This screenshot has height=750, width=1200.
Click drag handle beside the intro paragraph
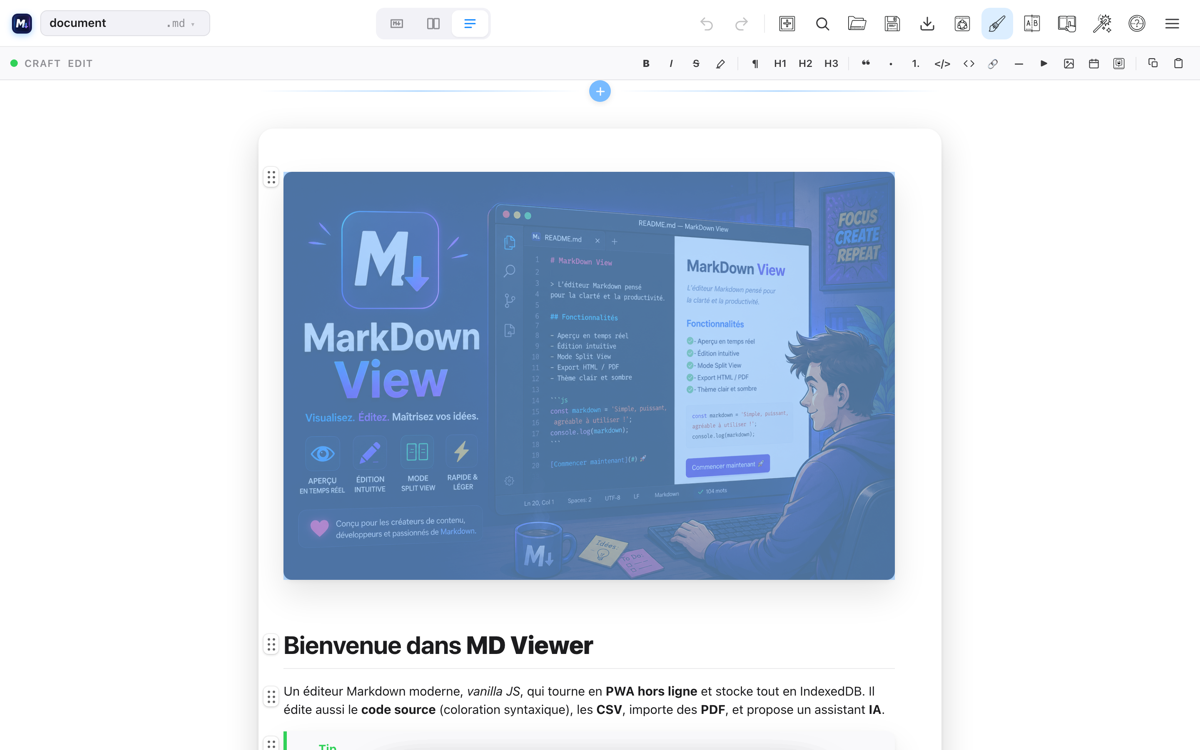point(271,697)
